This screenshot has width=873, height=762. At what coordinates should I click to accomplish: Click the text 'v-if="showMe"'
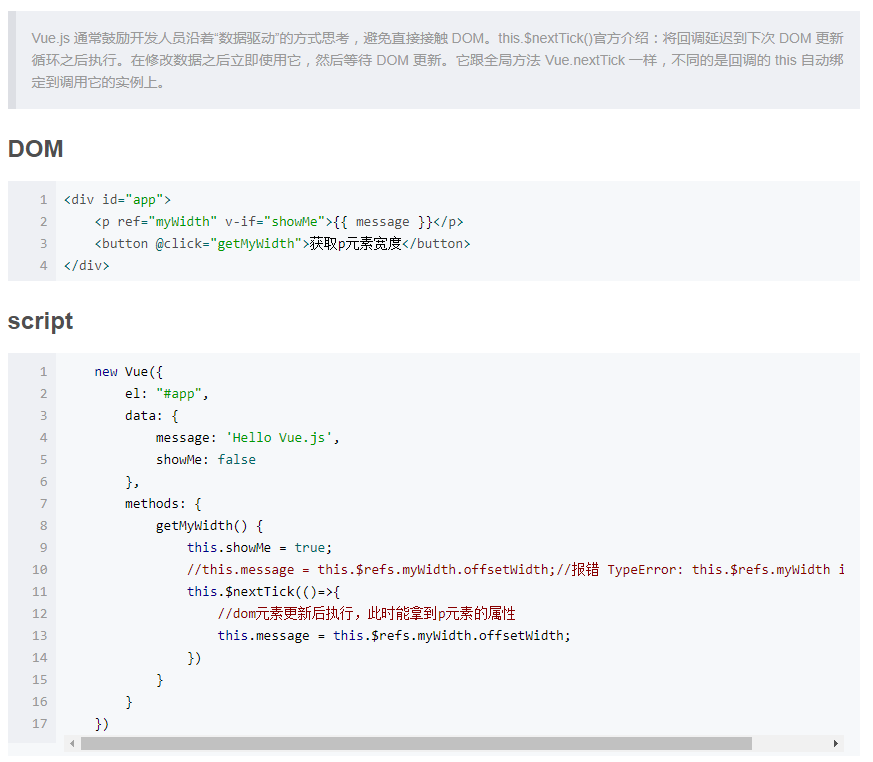coord(275,222)
